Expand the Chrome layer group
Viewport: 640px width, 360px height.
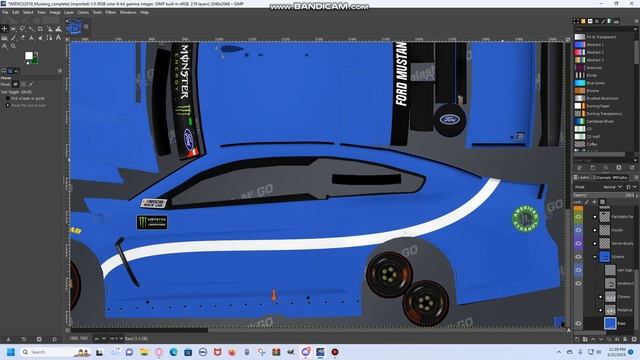tap(600, 297)
